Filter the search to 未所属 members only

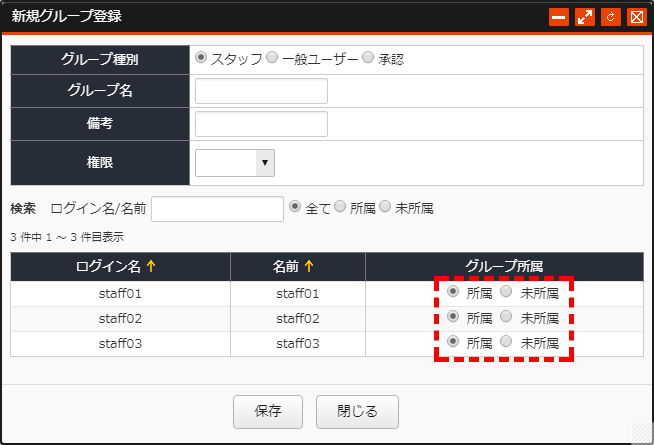(385, 206)
